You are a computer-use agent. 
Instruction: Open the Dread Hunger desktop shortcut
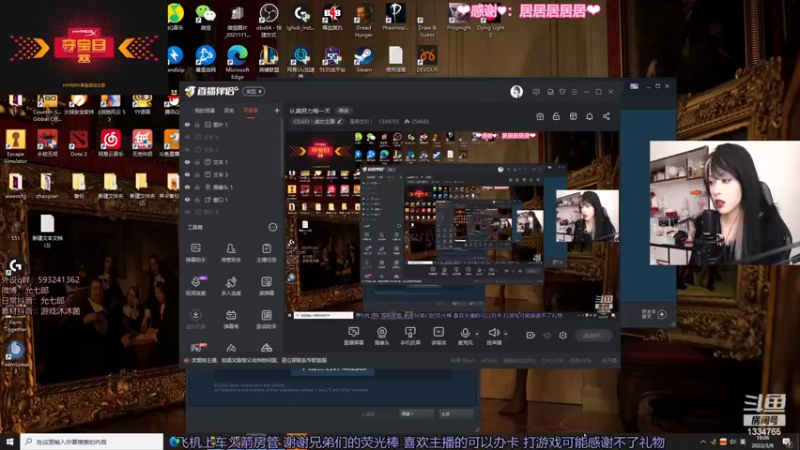(x=364, y=20)
